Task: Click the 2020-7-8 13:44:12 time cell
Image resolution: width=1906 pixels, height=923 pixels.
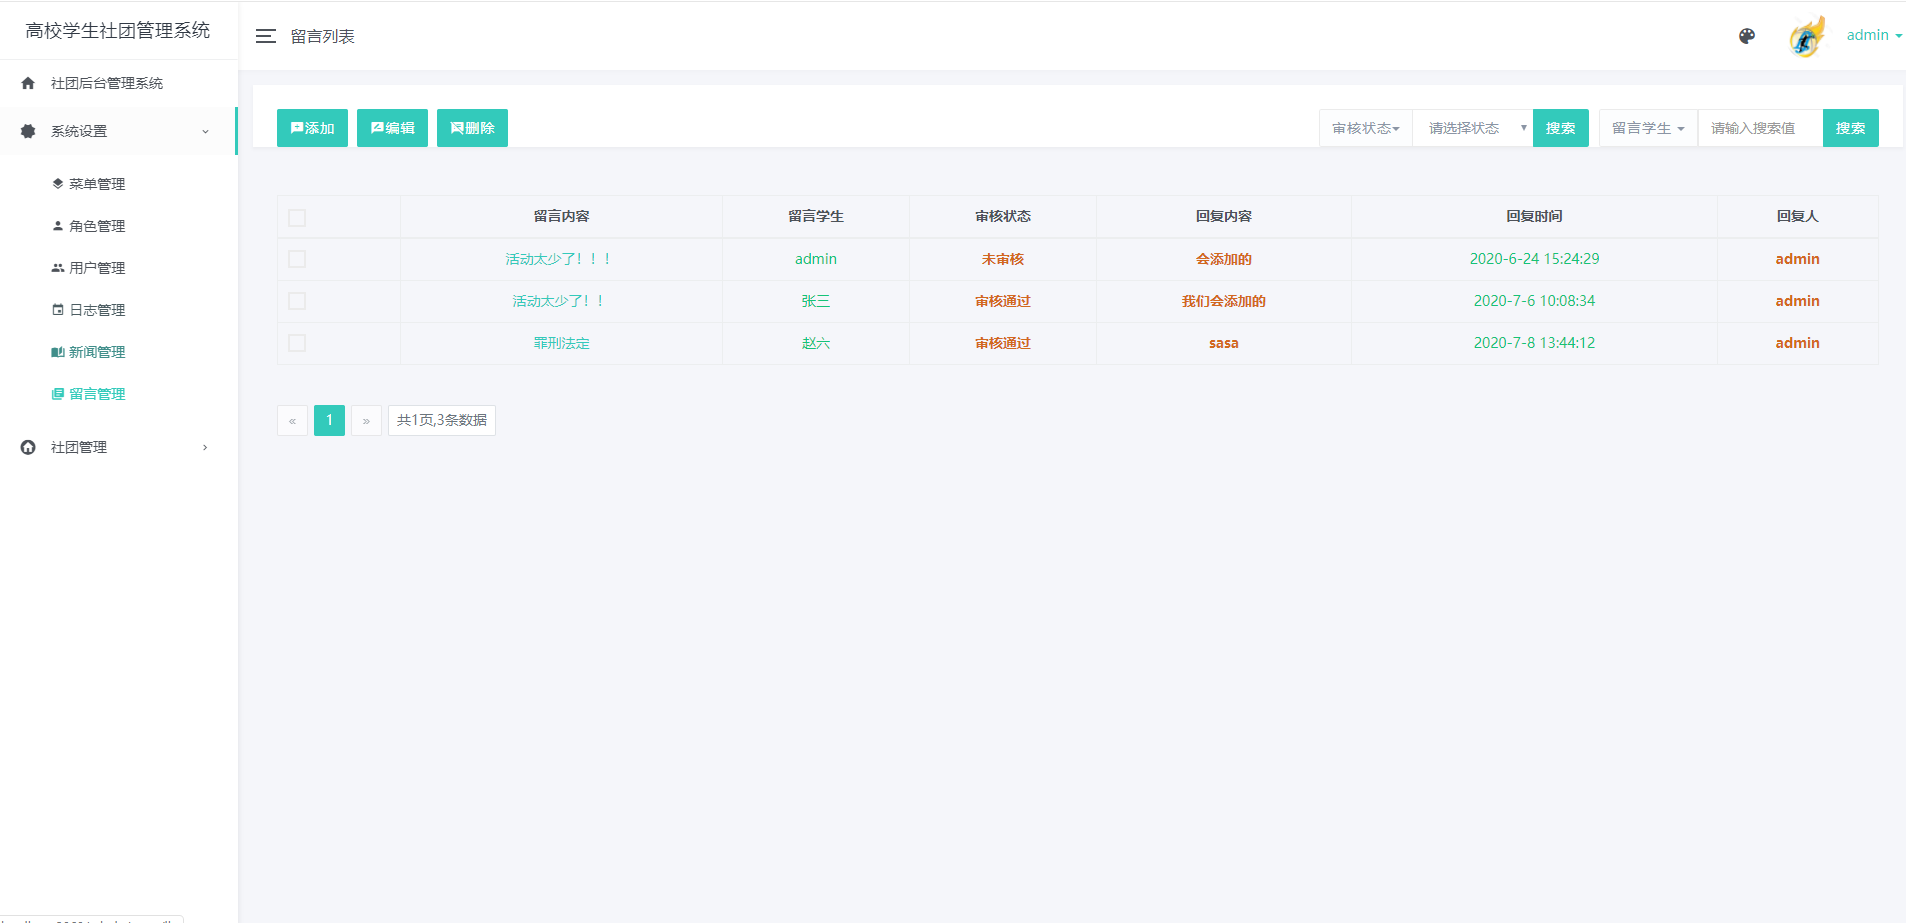Action: pyautogui.click(x=1534, y=343)
